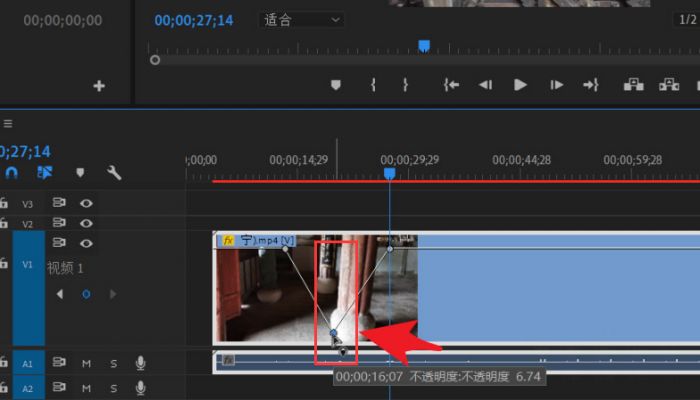Mute the A1 audio track
The width and height of the screenshot is (700, 400).
pos(87,363)
